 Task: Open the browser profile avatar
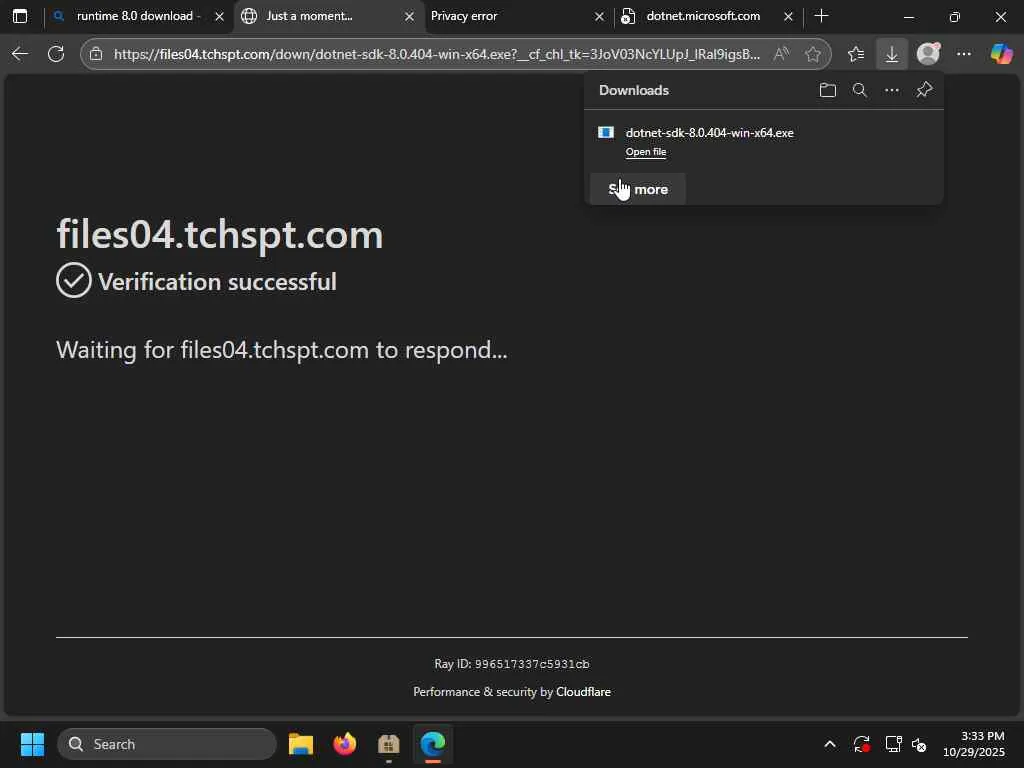click(928, 54)
